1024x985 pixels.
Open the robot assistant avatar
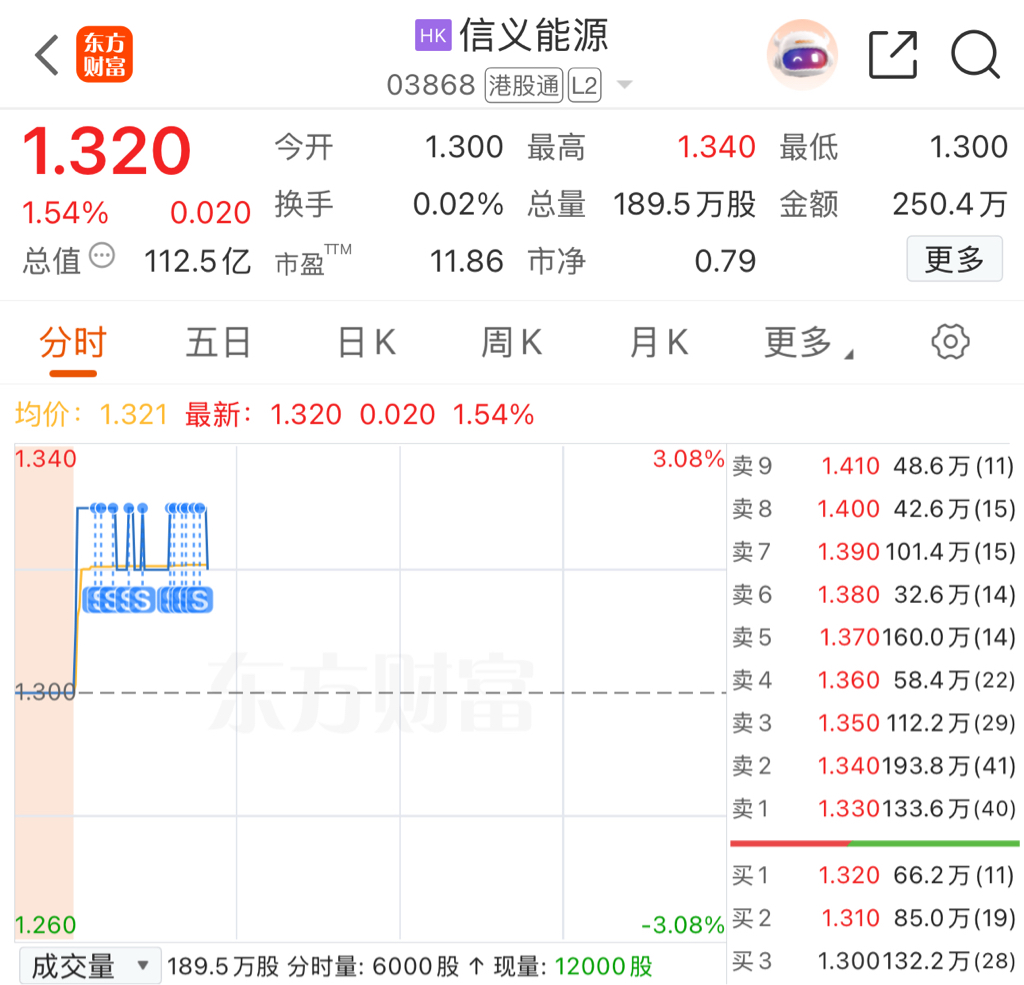[x=802, y=55]
